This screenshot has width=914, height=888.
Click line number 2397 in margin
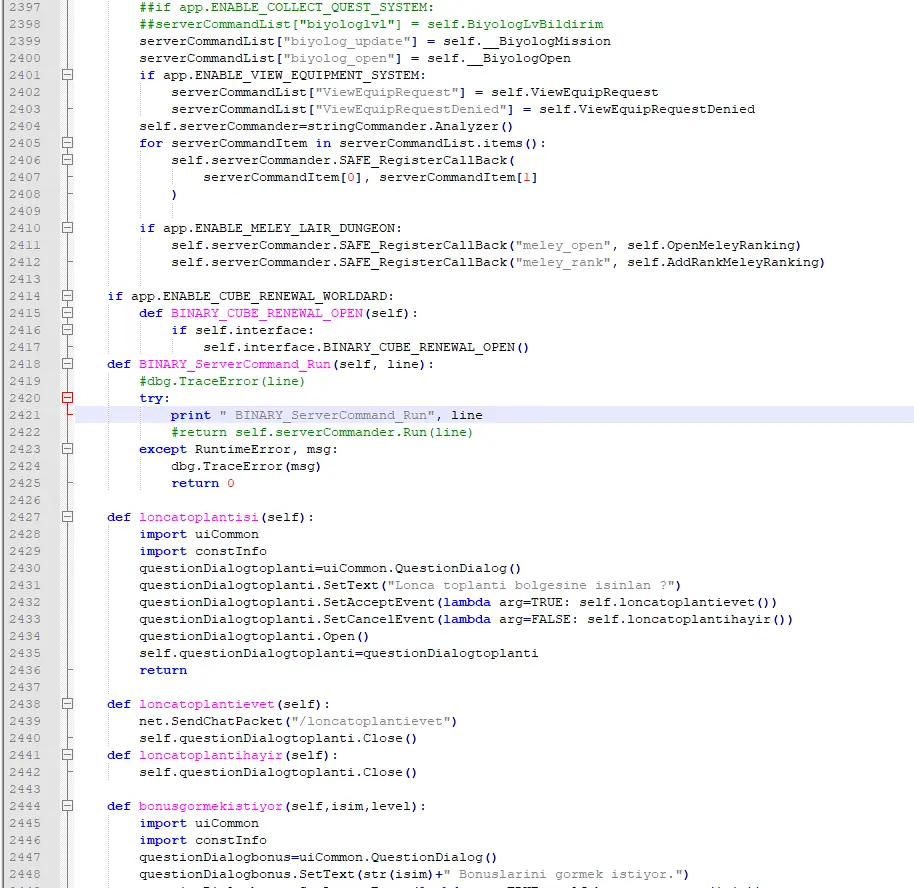point(24,7)
